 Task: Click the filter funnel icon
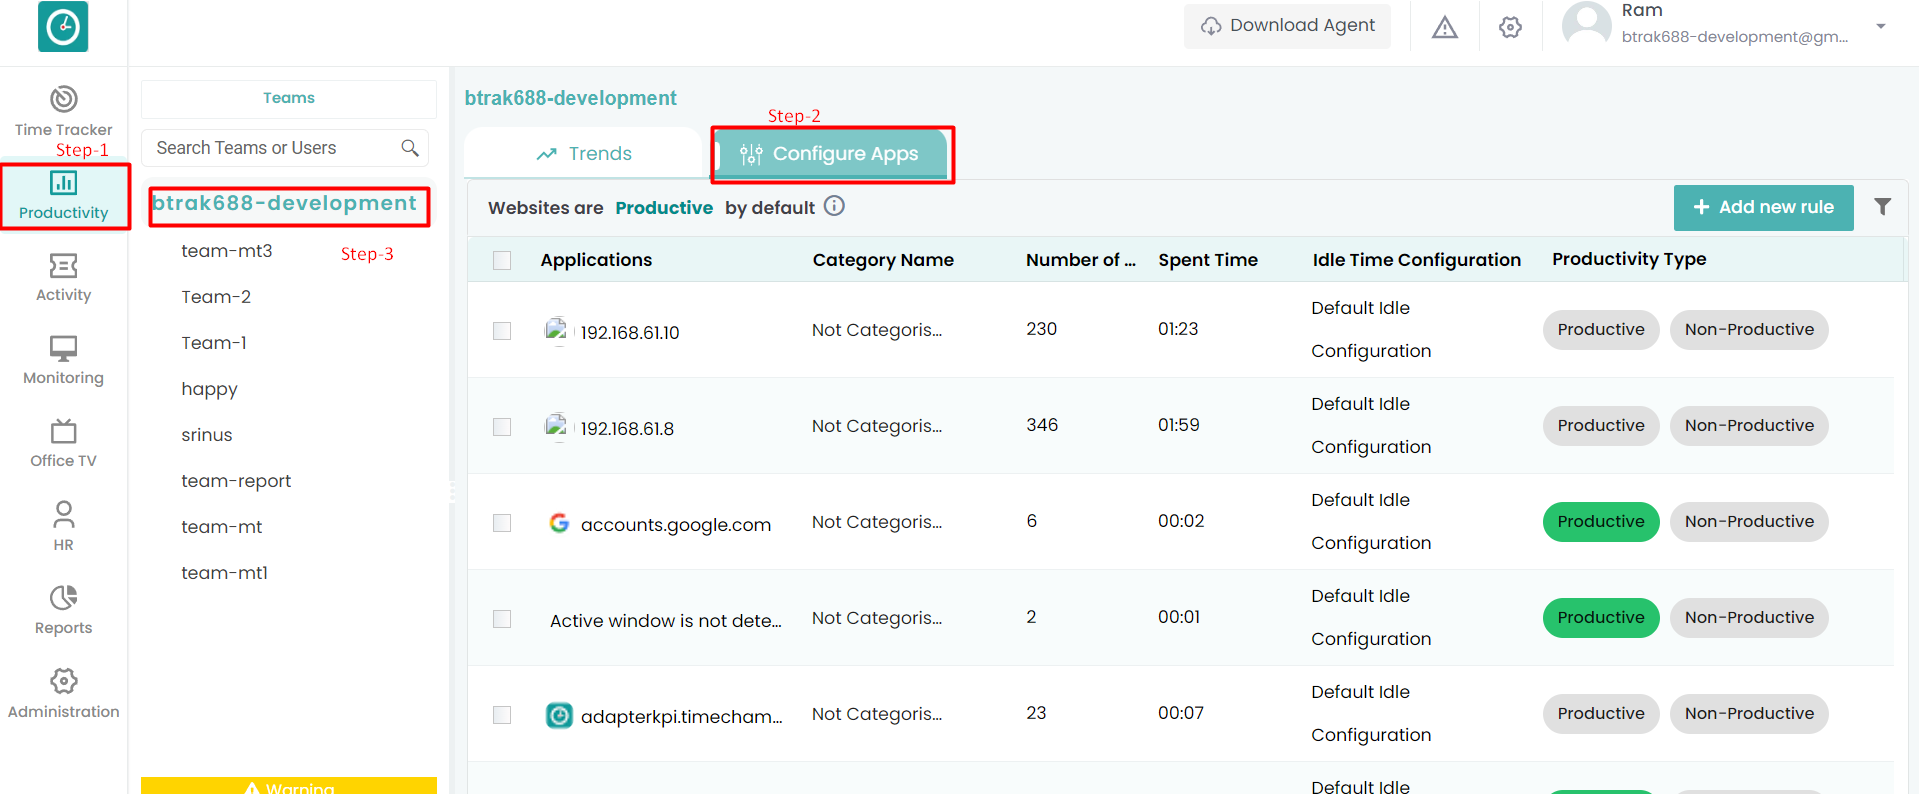click(x=1882, y=207)
